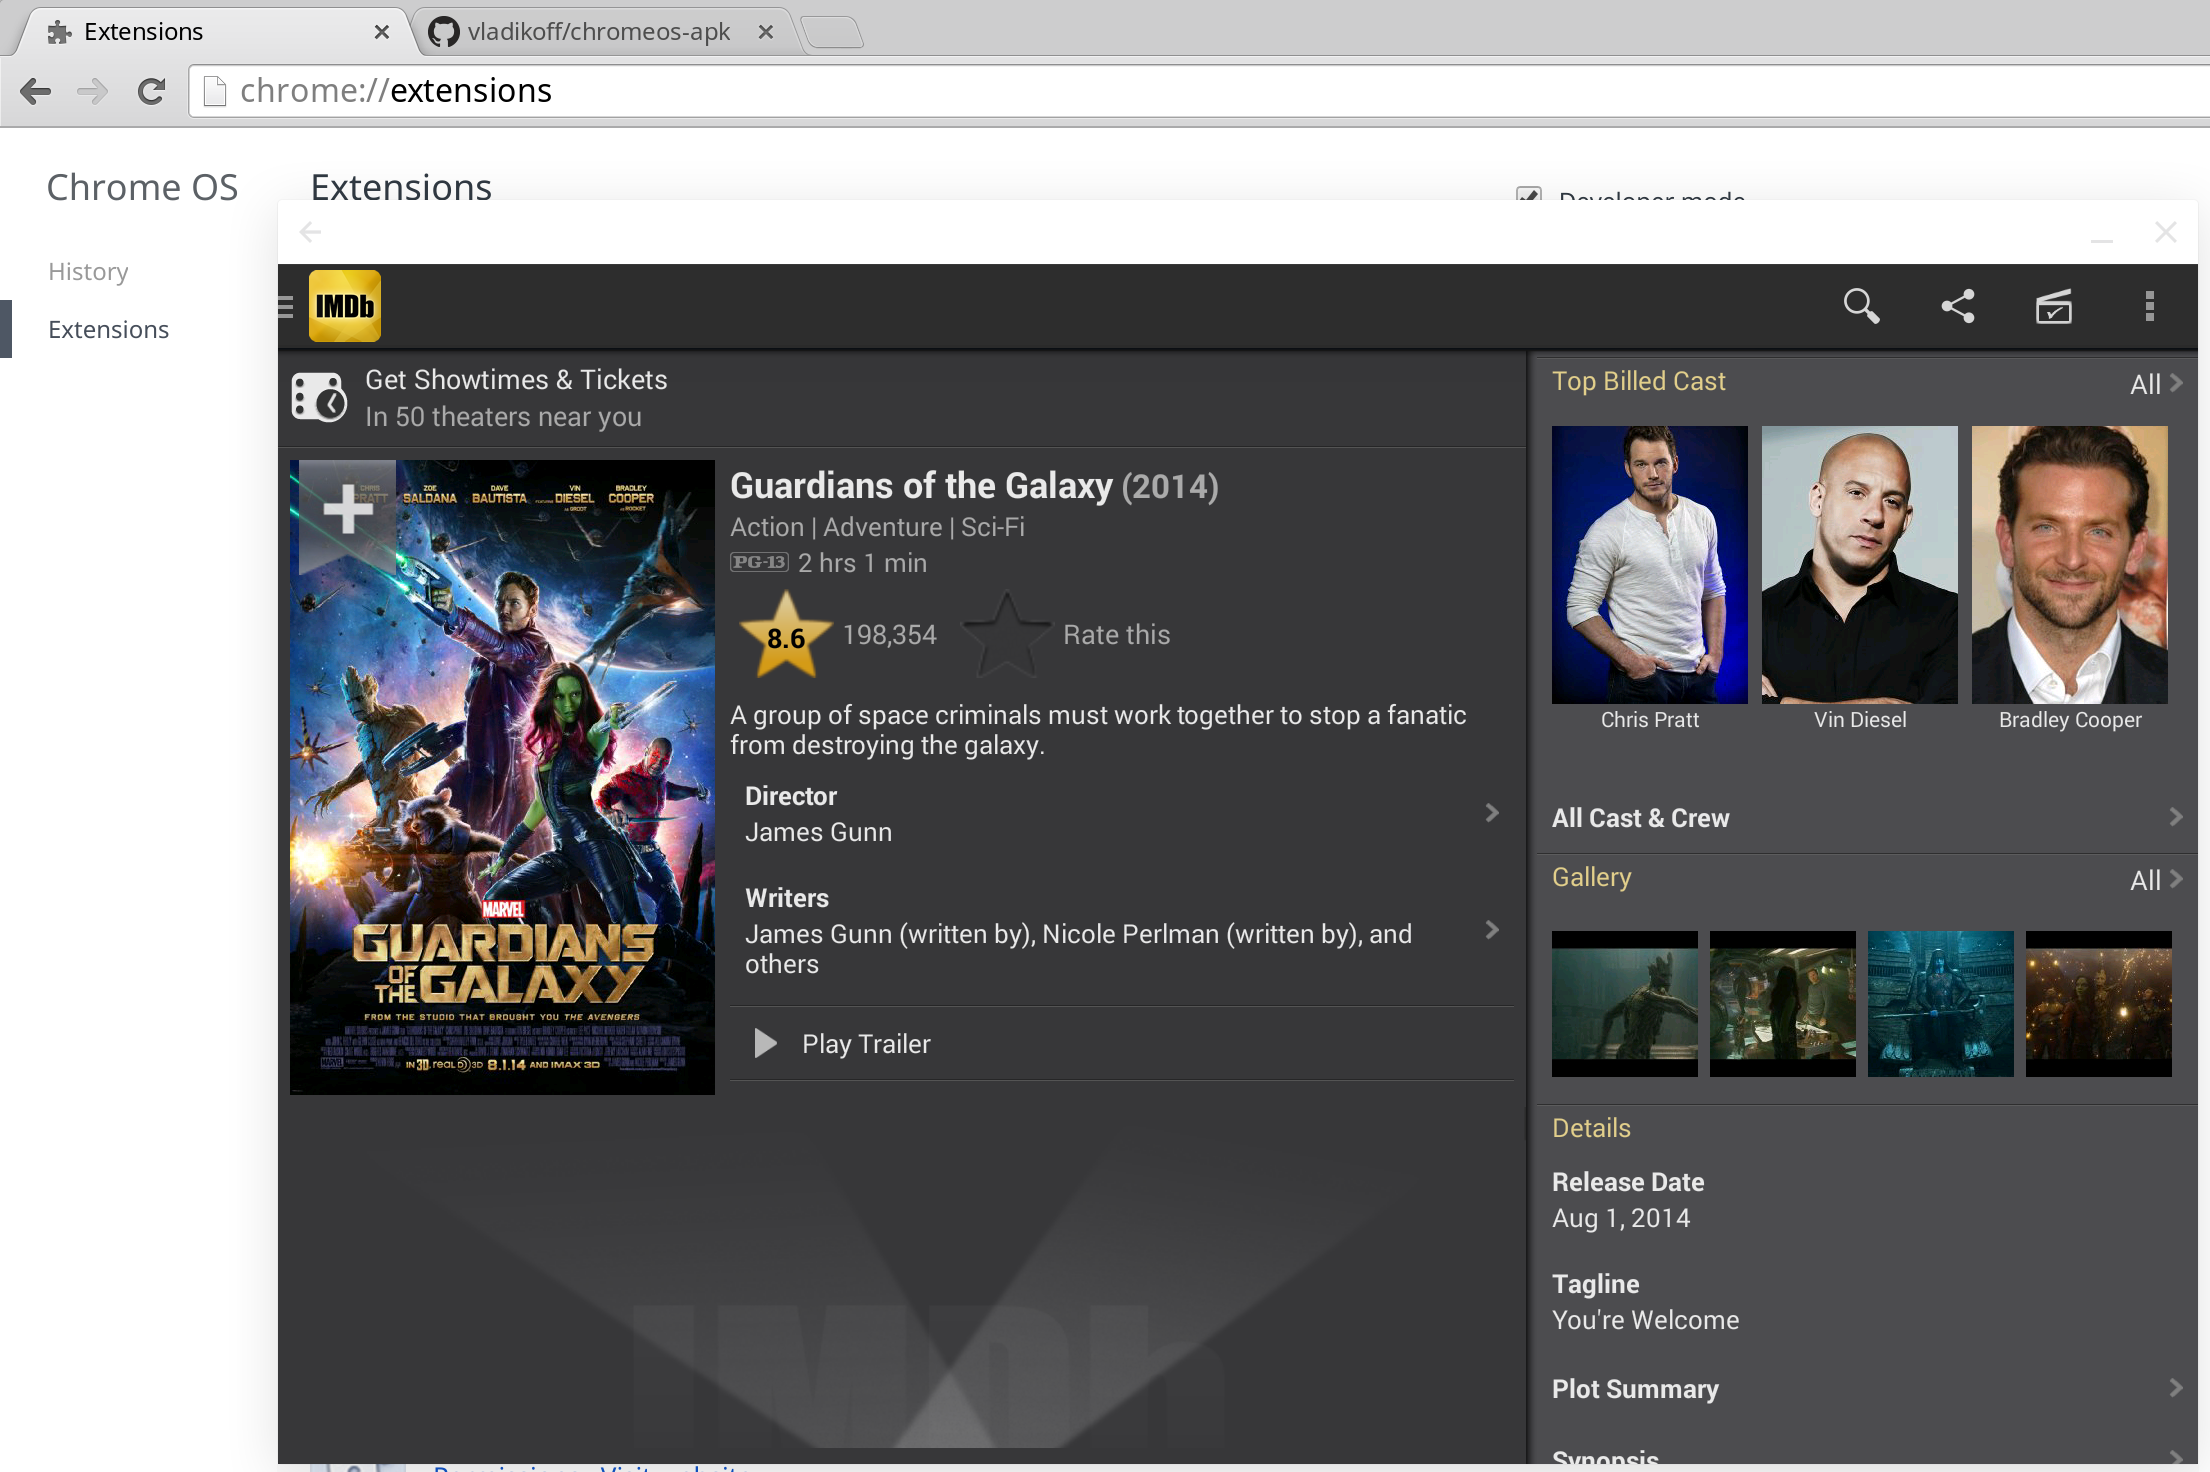Expand the Writers row chevron
This screenshot has width=2210, height=1472.
[x=1491, y=930]
